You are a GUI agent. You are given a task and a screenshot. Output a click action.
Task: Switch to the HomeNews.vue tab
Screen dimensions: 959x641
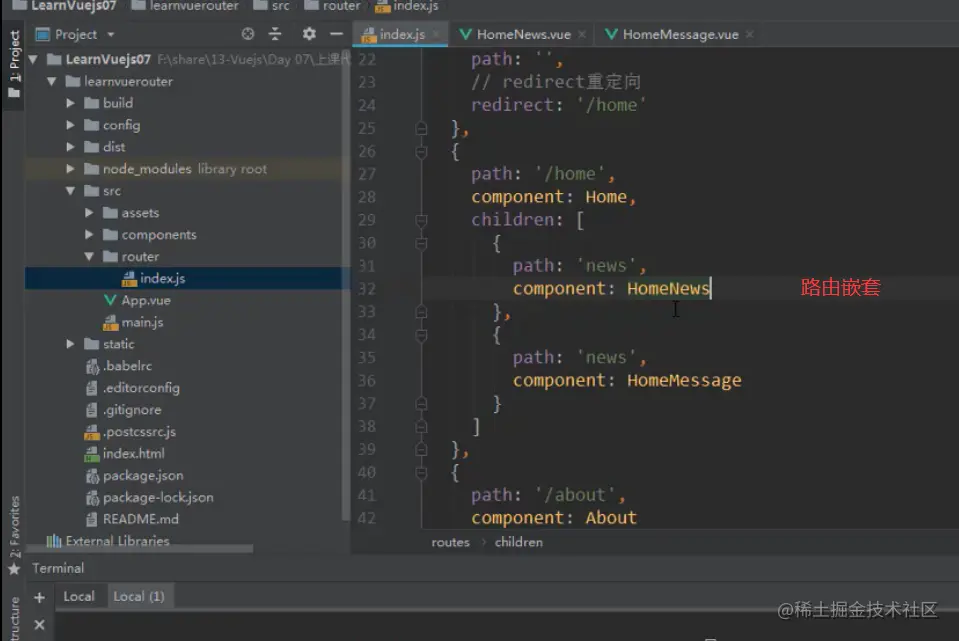click(x=522, y=34)
